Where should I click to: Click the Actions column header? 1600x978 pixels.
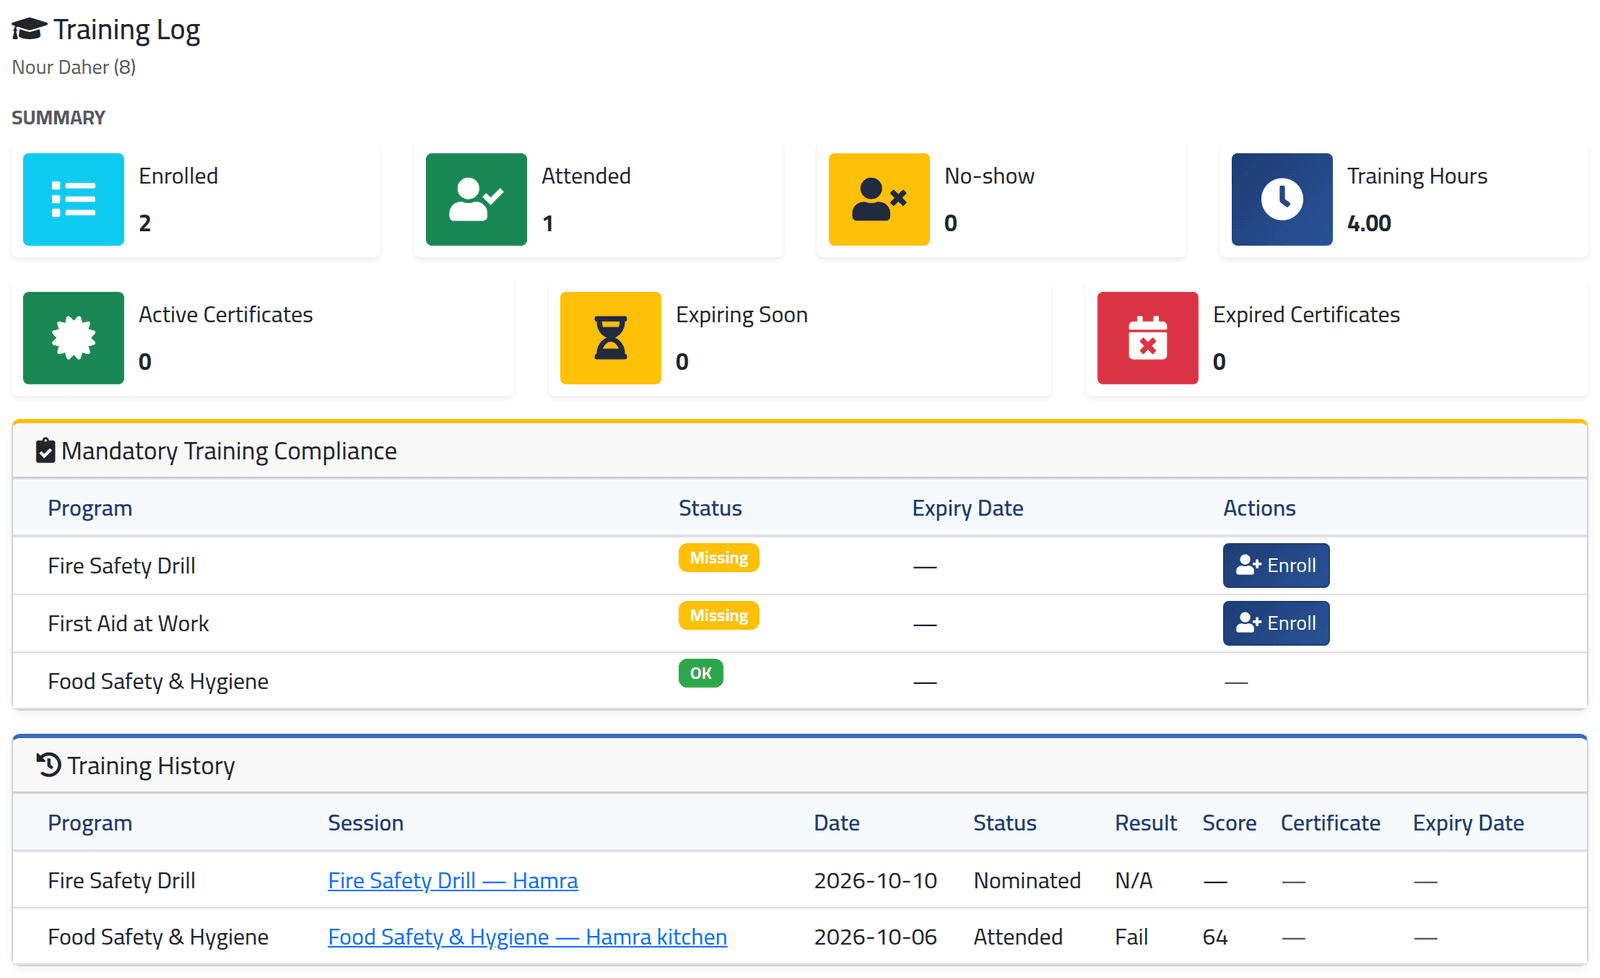1259,508
